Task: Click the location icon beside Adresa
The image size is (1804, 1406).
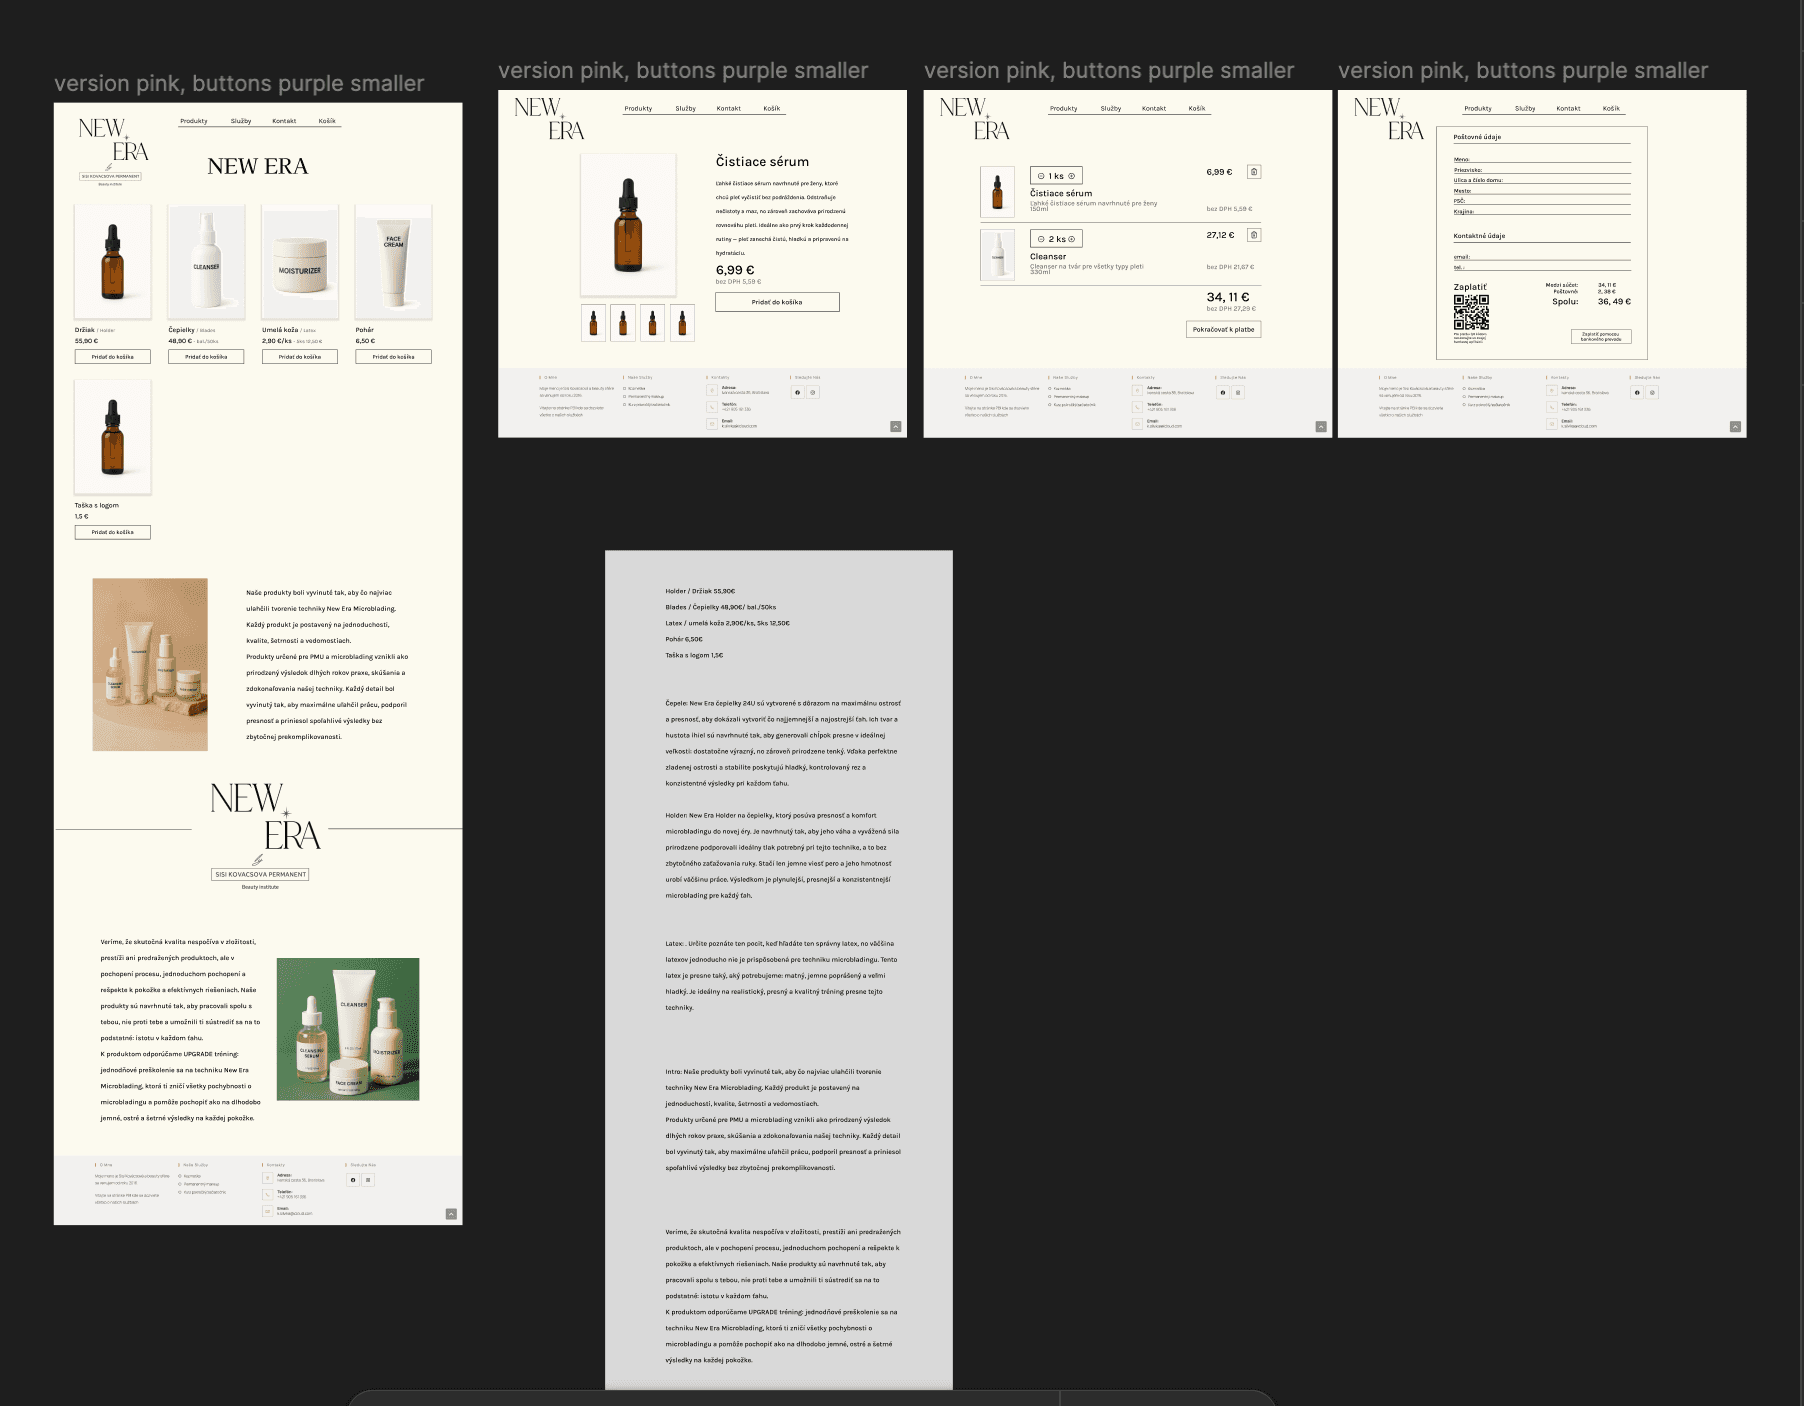Action: [x=711, y=391]
